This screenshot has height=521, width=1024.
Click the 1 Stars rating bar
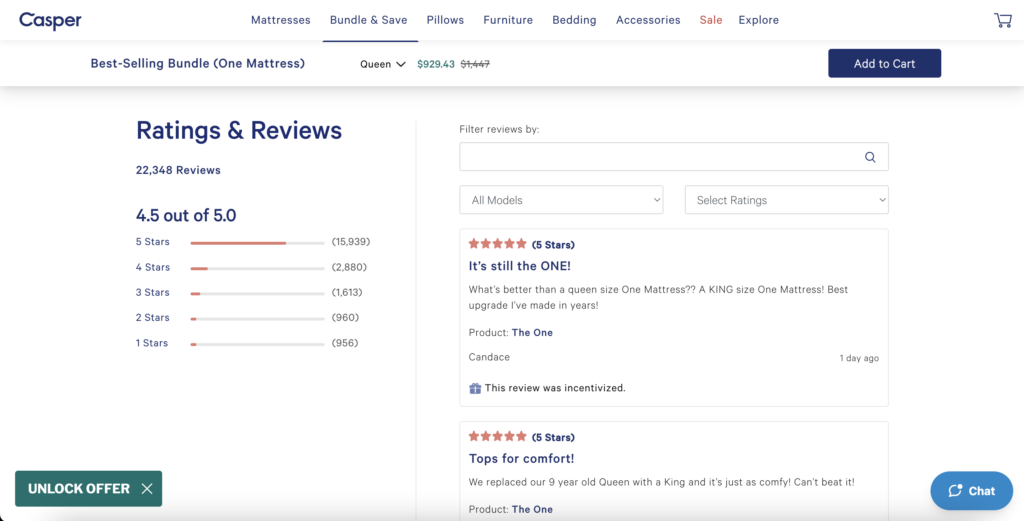(x=257, y=344)
